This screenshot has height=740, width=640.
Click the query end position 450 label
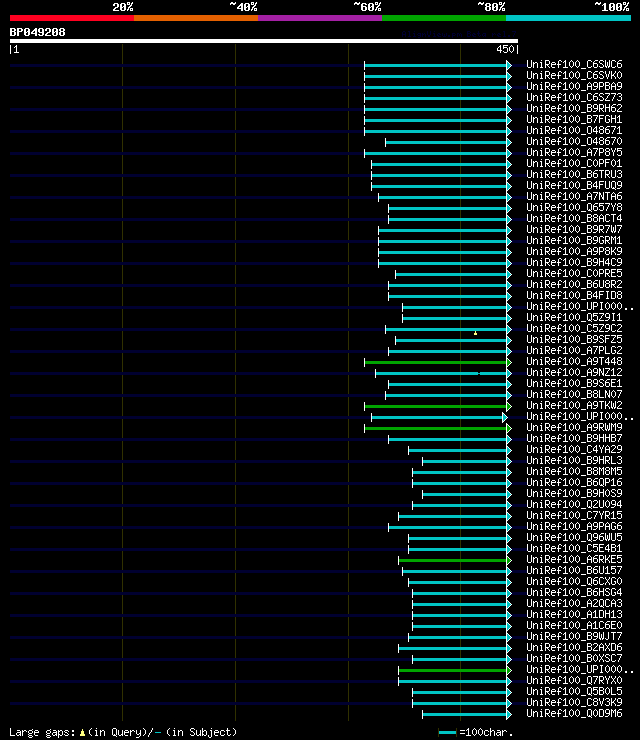point(505,49)
